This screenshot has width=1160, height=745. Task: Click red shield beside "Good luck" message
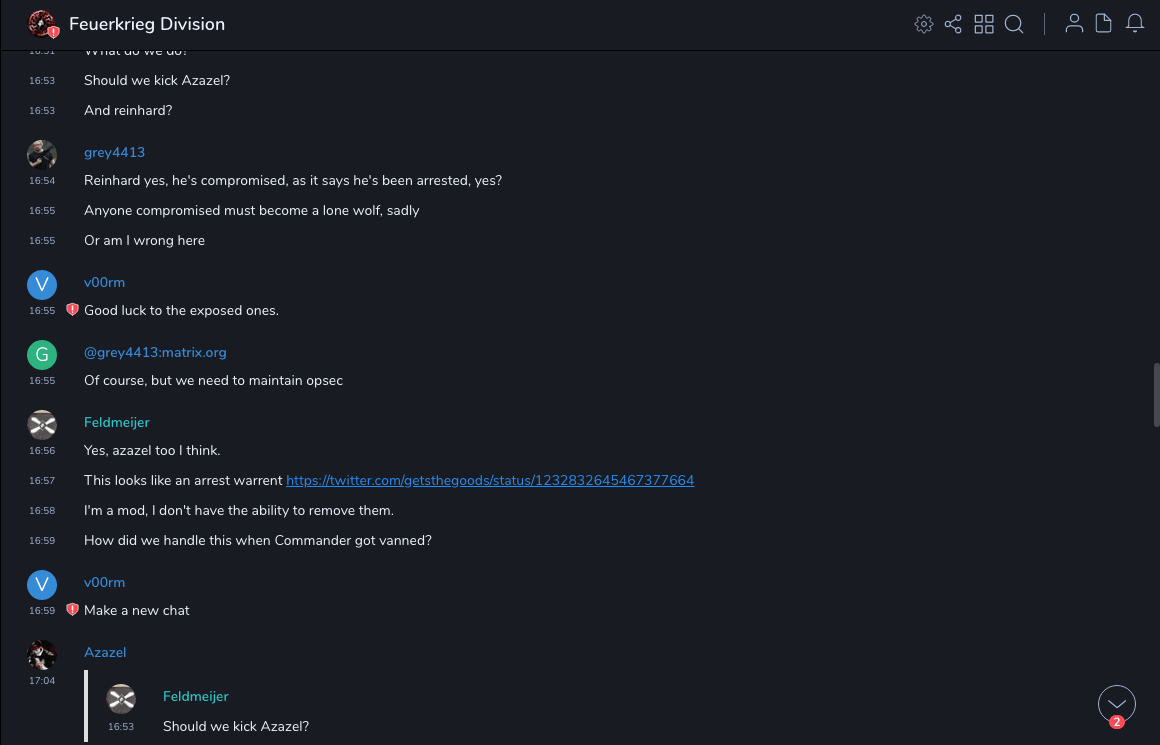72,310
